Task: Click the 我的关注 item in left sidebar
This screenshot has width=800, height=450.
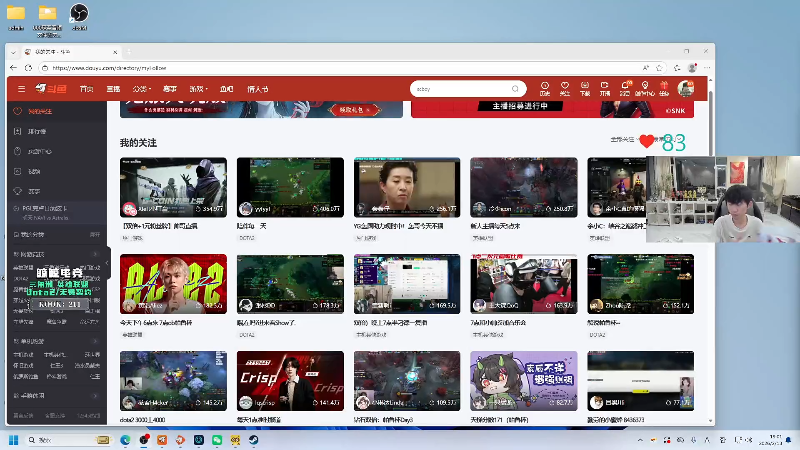Action: click(37, 111)
